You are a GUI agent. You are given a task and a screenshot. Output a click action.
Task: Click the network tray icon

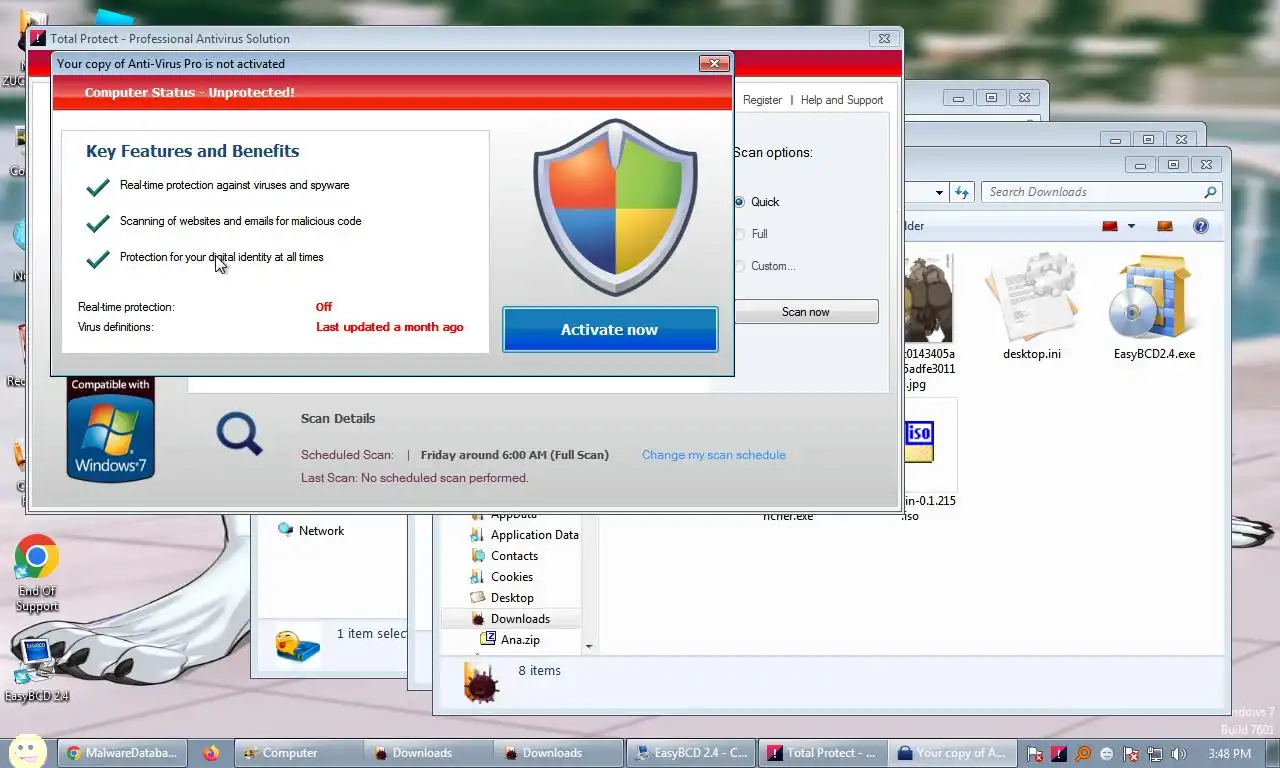[1155, 754]
